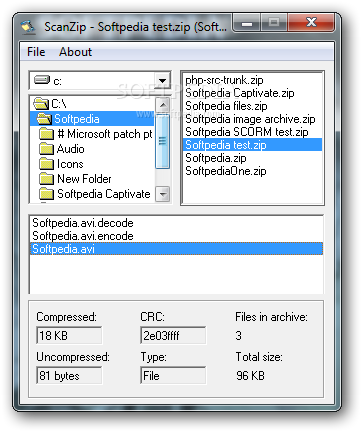This screenshot has width=362, height=432.
Task: Click the Compressed value field 18 KB
Action: click(x=69, y=335)
